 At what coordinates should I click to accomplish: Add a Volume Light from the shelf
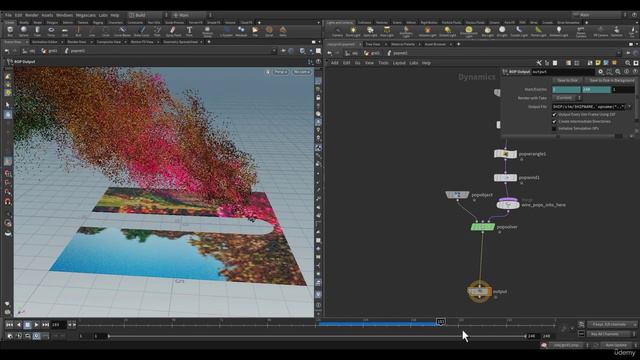click(x=427, y=31)
